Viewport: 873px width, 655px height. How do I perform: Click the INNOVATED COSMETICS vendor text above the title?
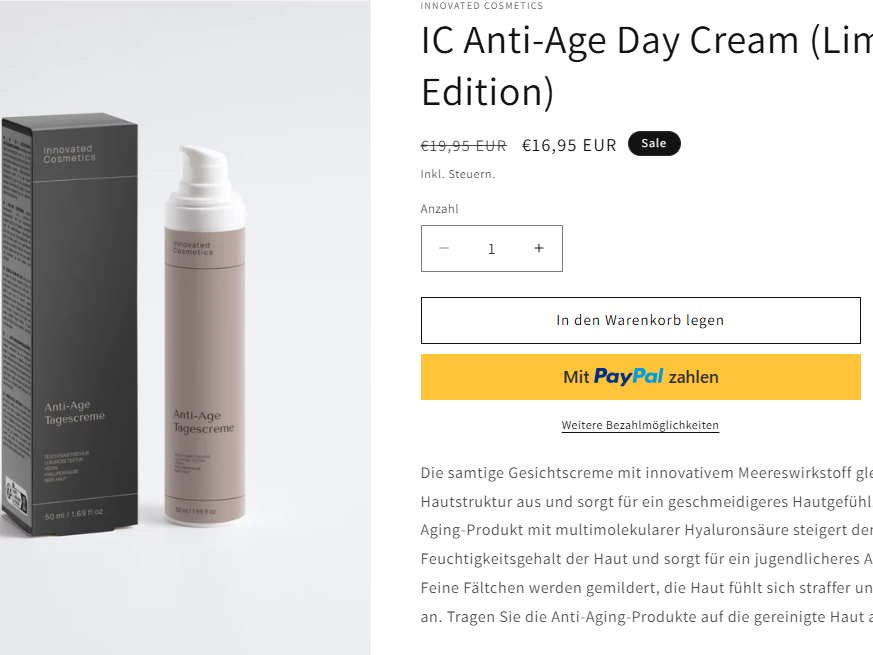click(x=482, y=6)
